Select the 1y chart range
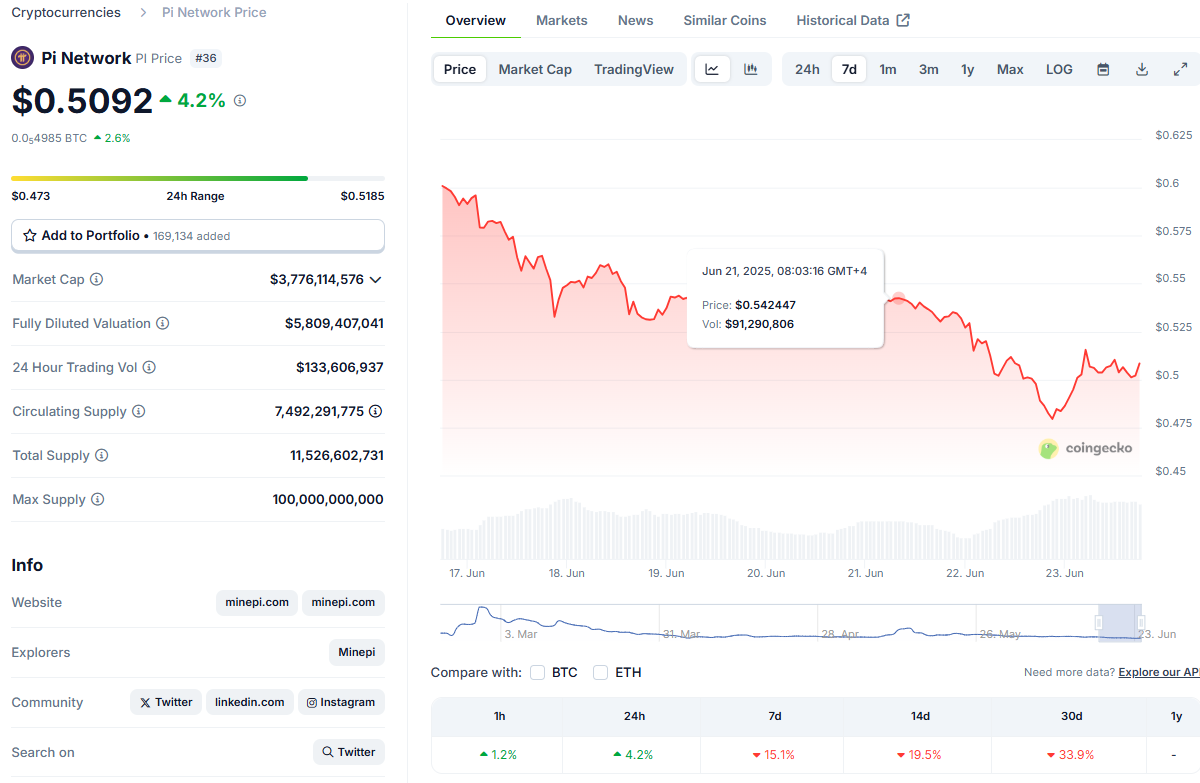 tap(968, 69)
